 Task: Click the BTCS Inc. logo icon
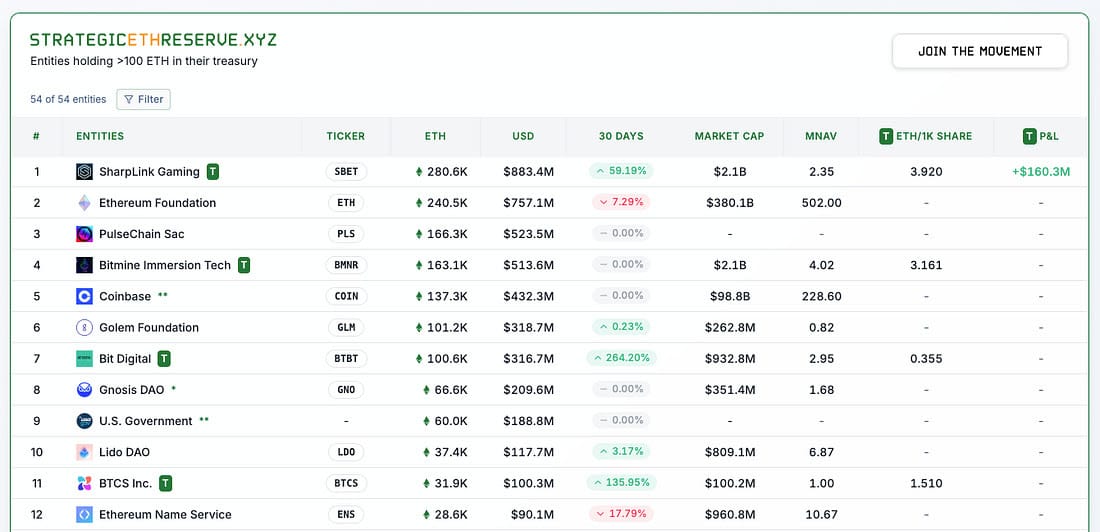tap(84, 483)
